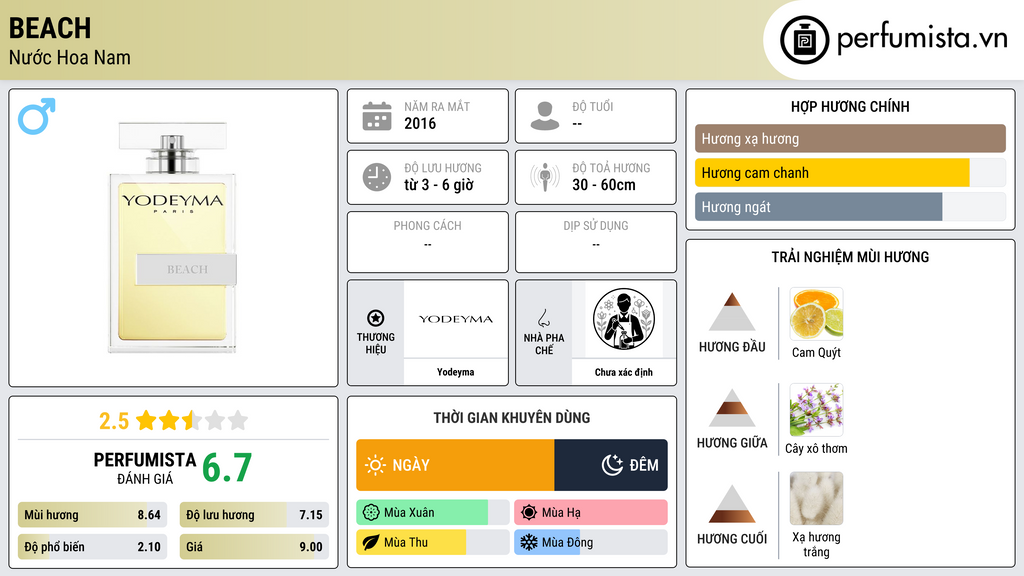Click the Xạ hương trắng note label

point(816,544)
